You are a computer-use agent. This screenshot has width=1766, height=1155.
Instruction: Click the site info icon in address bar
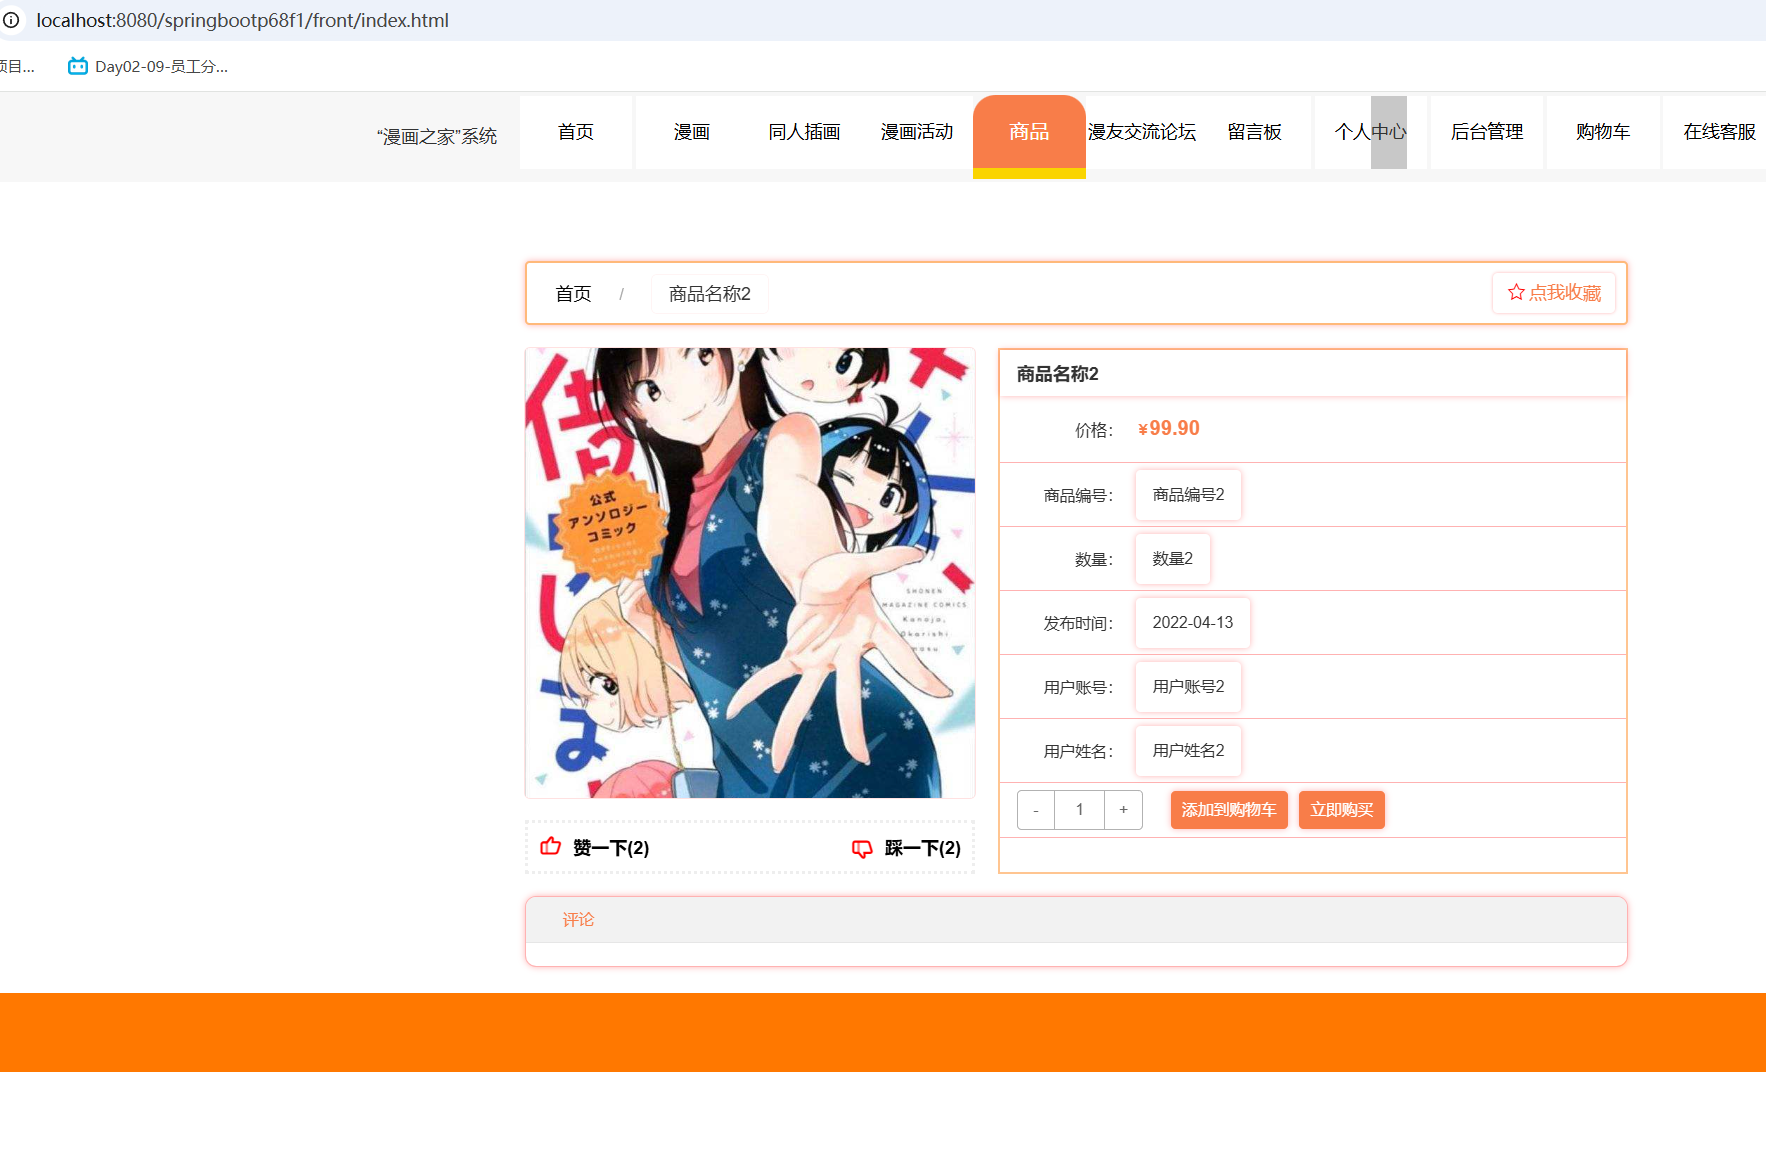pos(11,20)
